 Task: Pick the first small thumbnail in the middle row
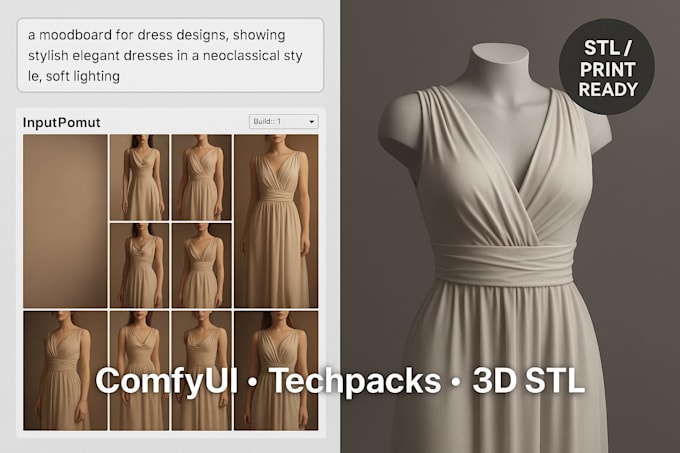pos(139,265)
